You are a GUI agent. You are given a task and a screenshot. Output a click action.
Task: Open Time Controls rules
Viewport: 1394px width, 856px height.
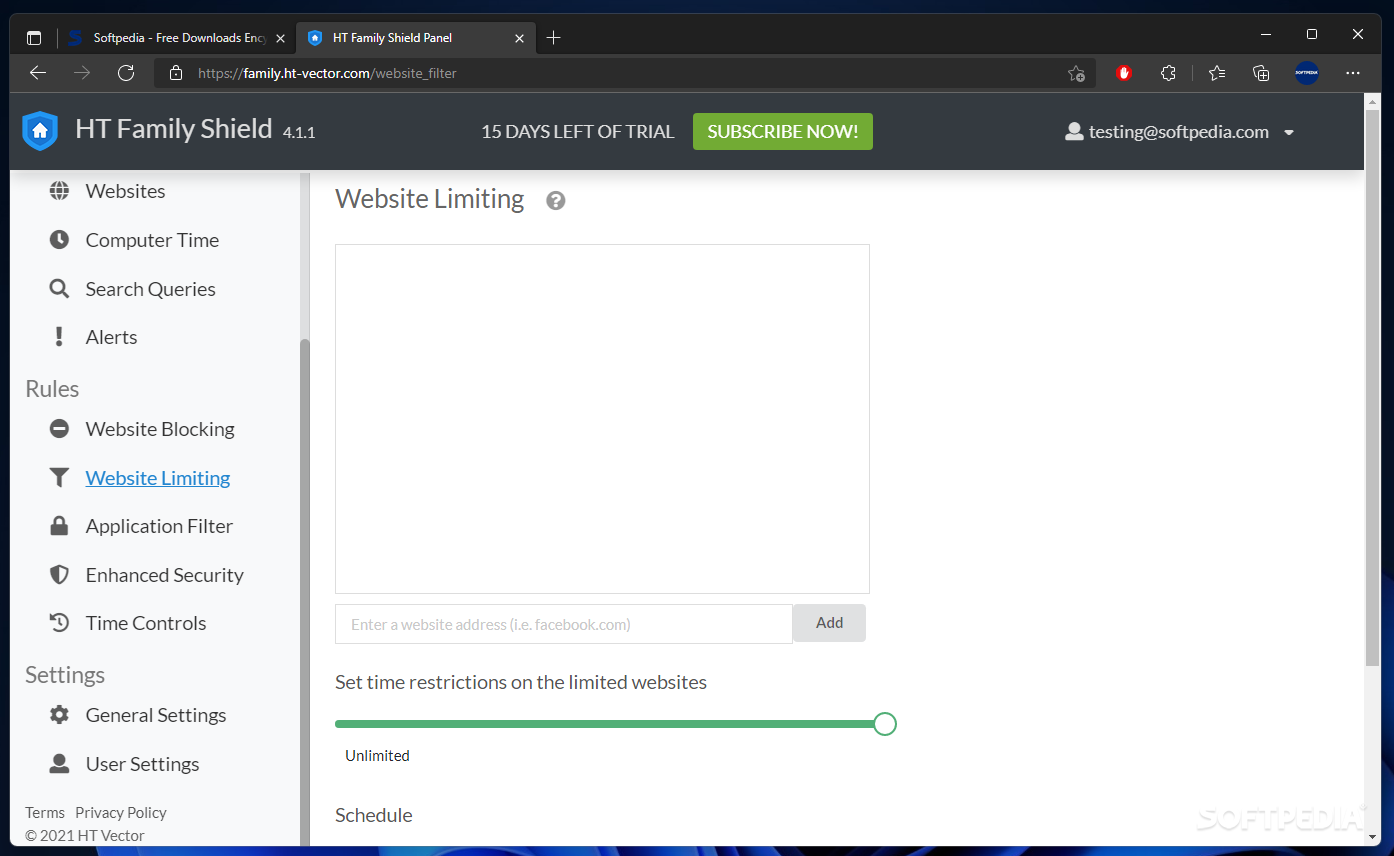click(146, 623)
